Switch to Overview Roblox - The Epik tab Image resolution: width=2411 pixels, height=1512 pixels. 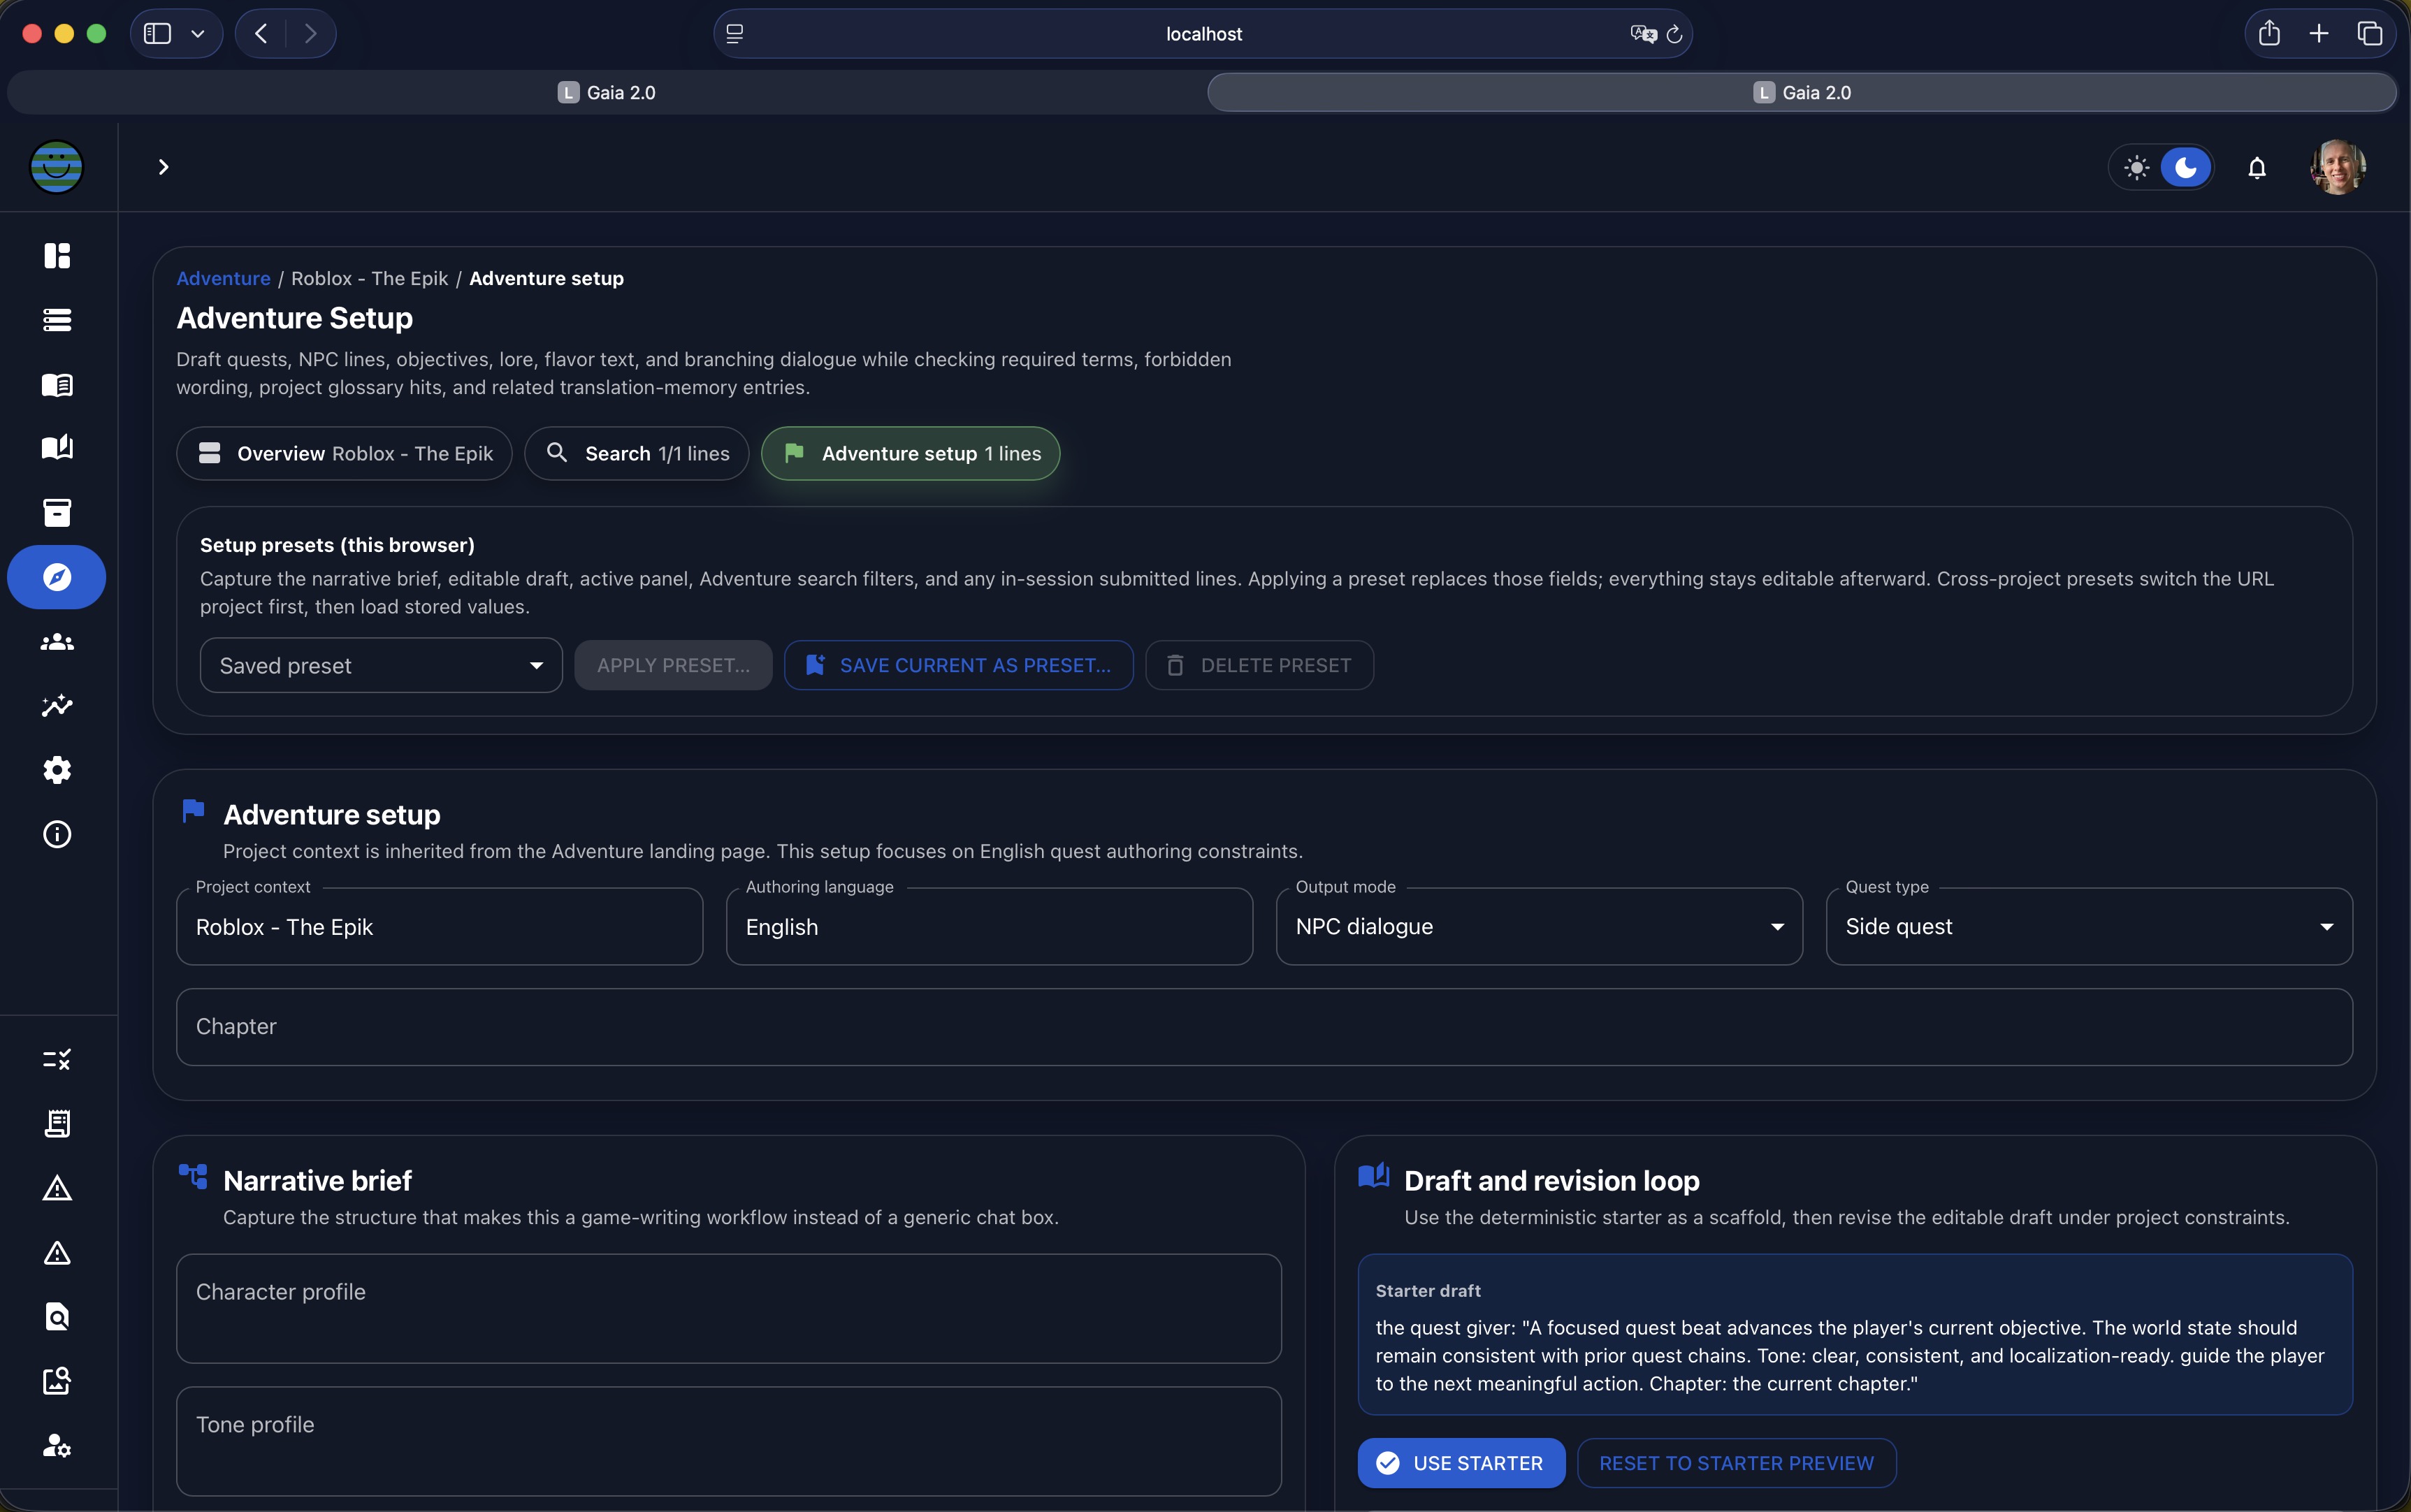coord(344,453)
